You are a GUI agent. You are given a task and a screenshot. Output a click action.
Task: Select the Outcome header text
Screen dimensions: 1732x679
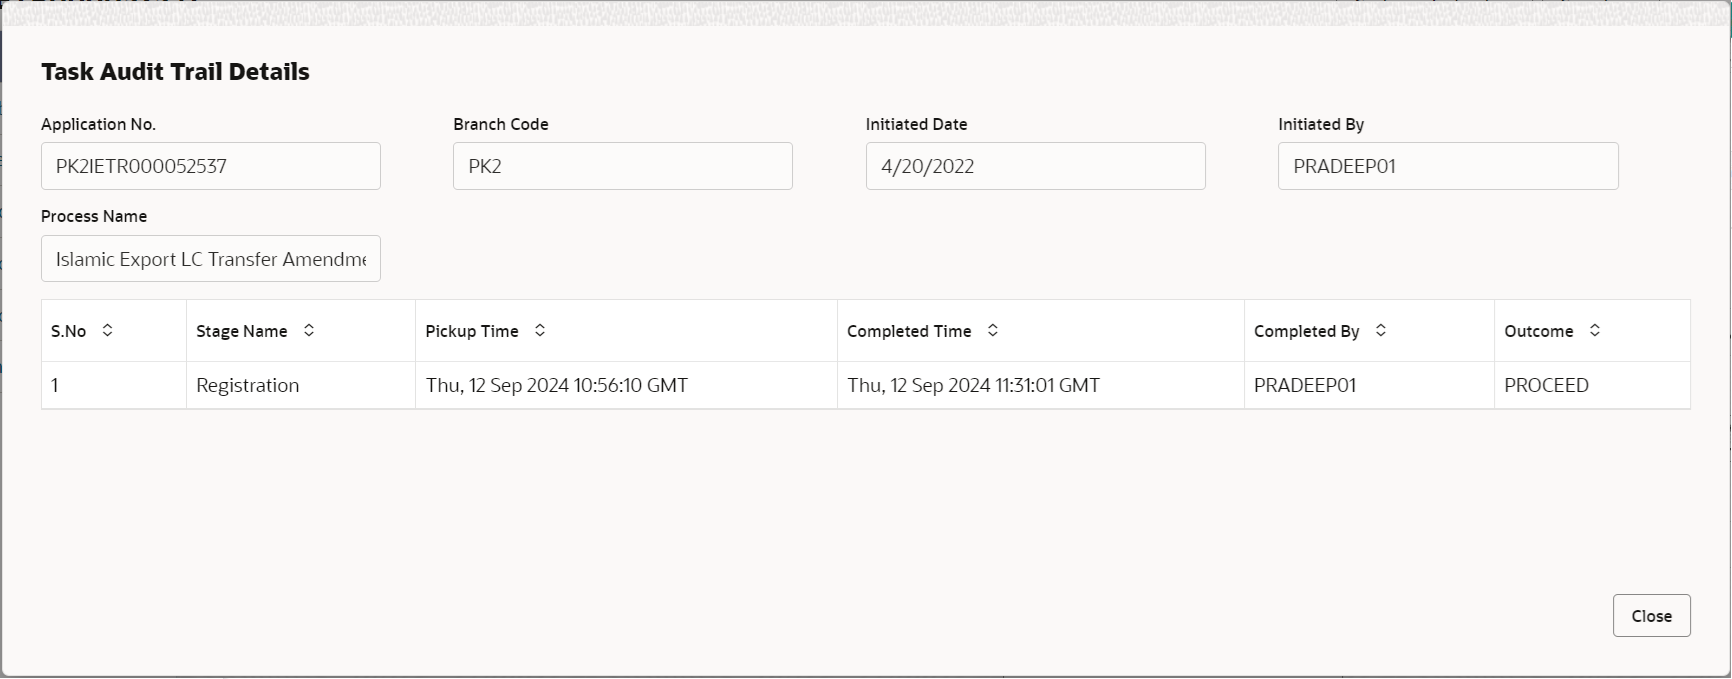pyautogui.click(x=1539, y=331)
